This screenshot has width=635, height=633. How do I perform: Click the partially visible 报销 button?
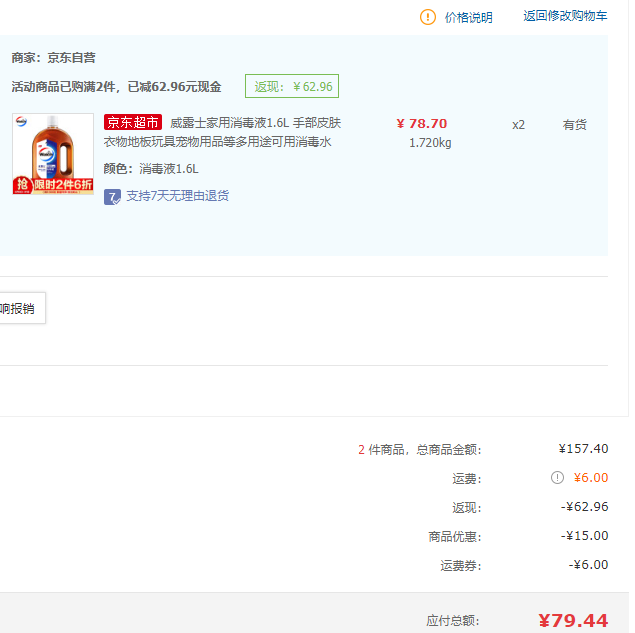click(22, 308)
